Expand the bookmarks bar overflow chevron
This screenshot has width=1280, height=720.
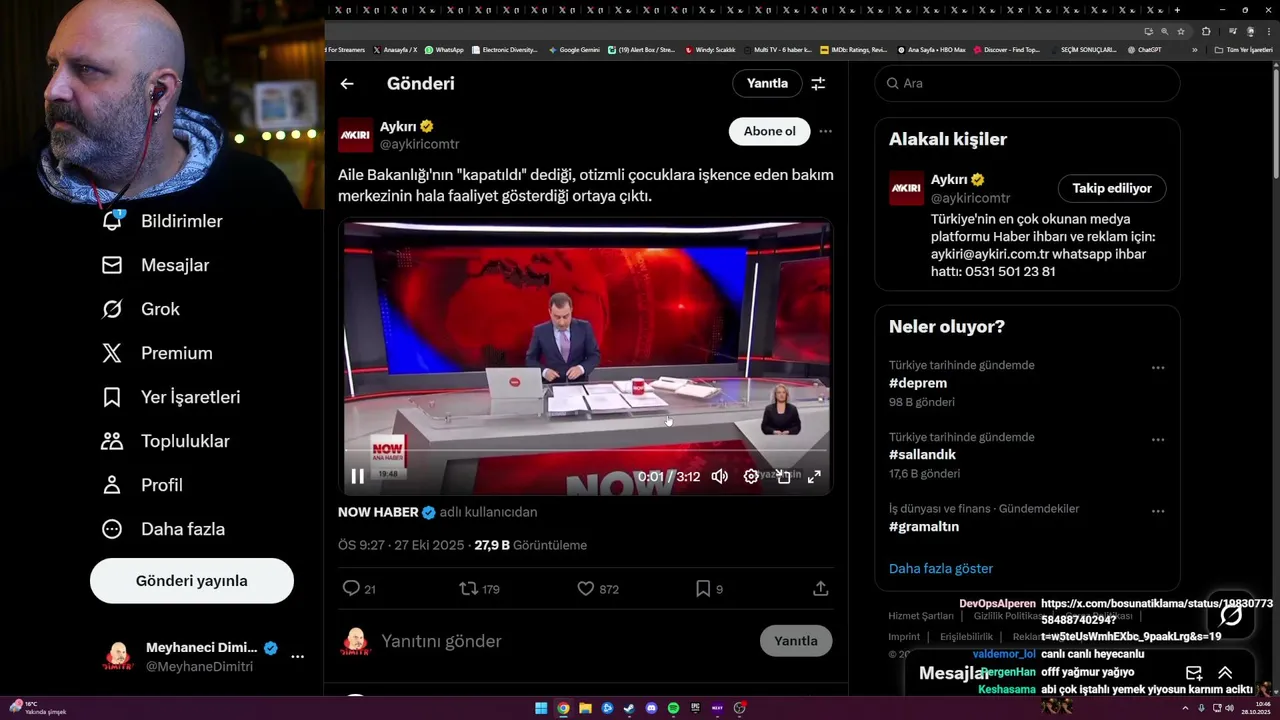pos(1195,49)
